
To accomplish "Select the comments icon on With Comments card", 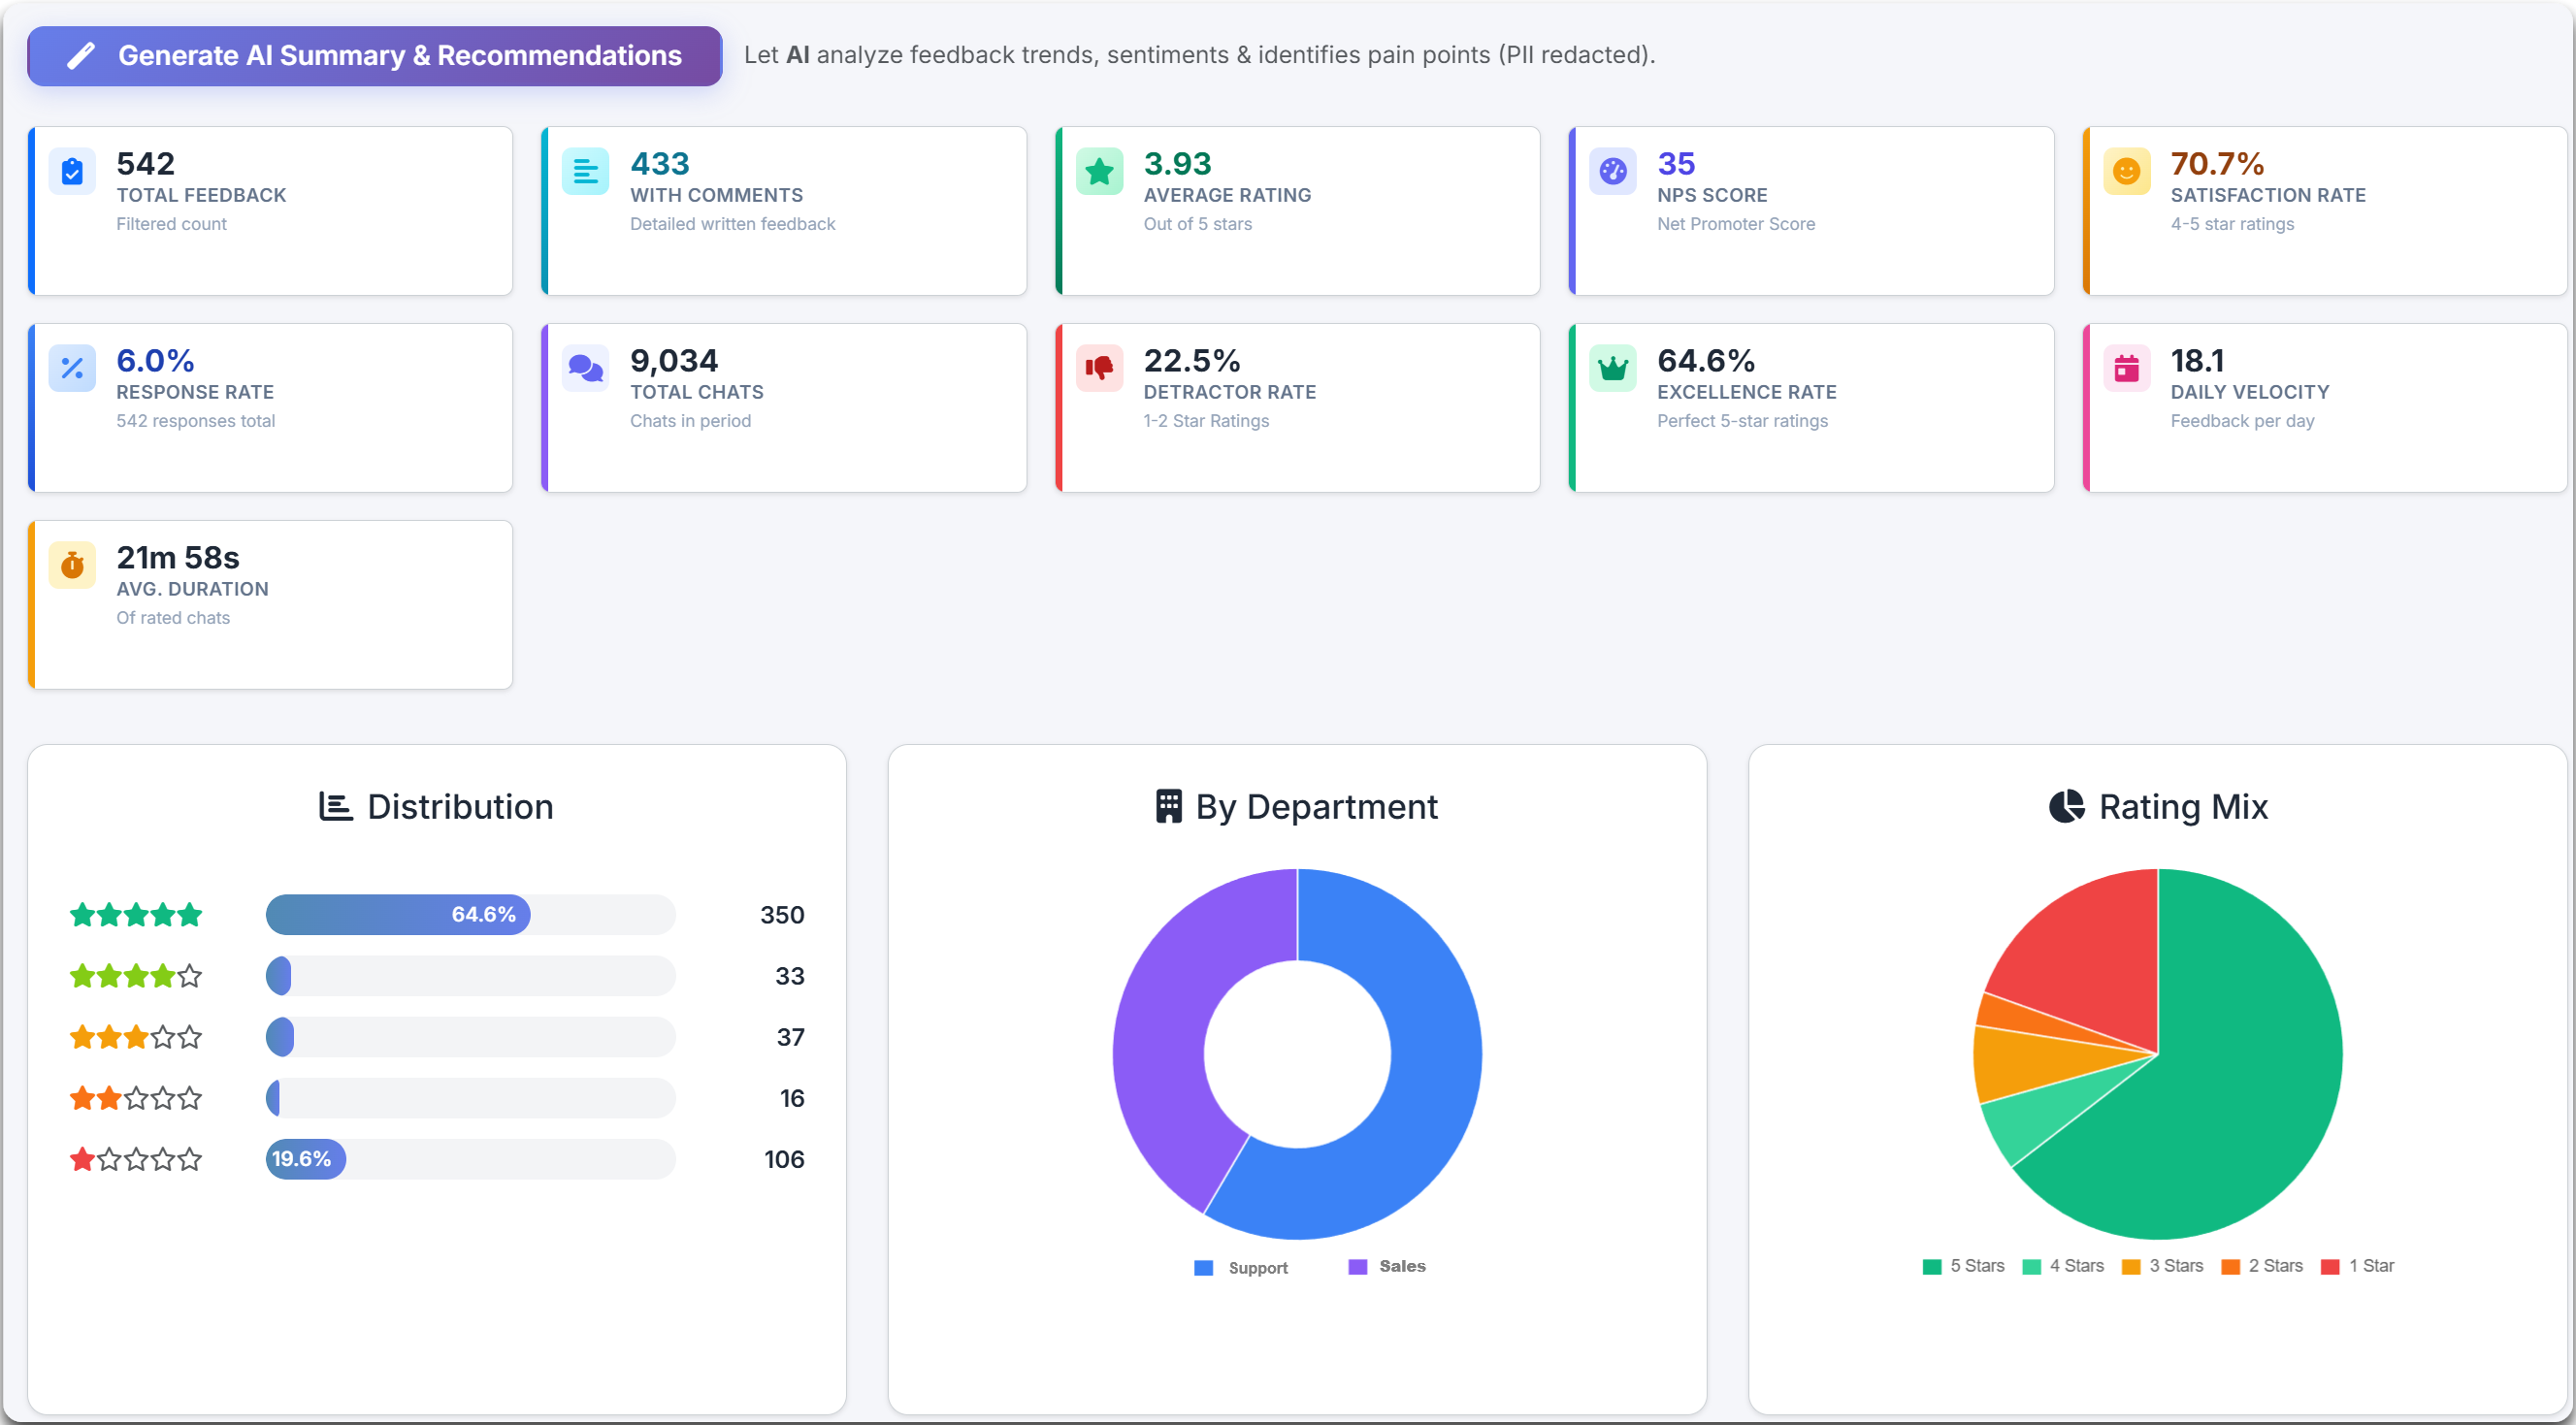I will tap(586, 172).
